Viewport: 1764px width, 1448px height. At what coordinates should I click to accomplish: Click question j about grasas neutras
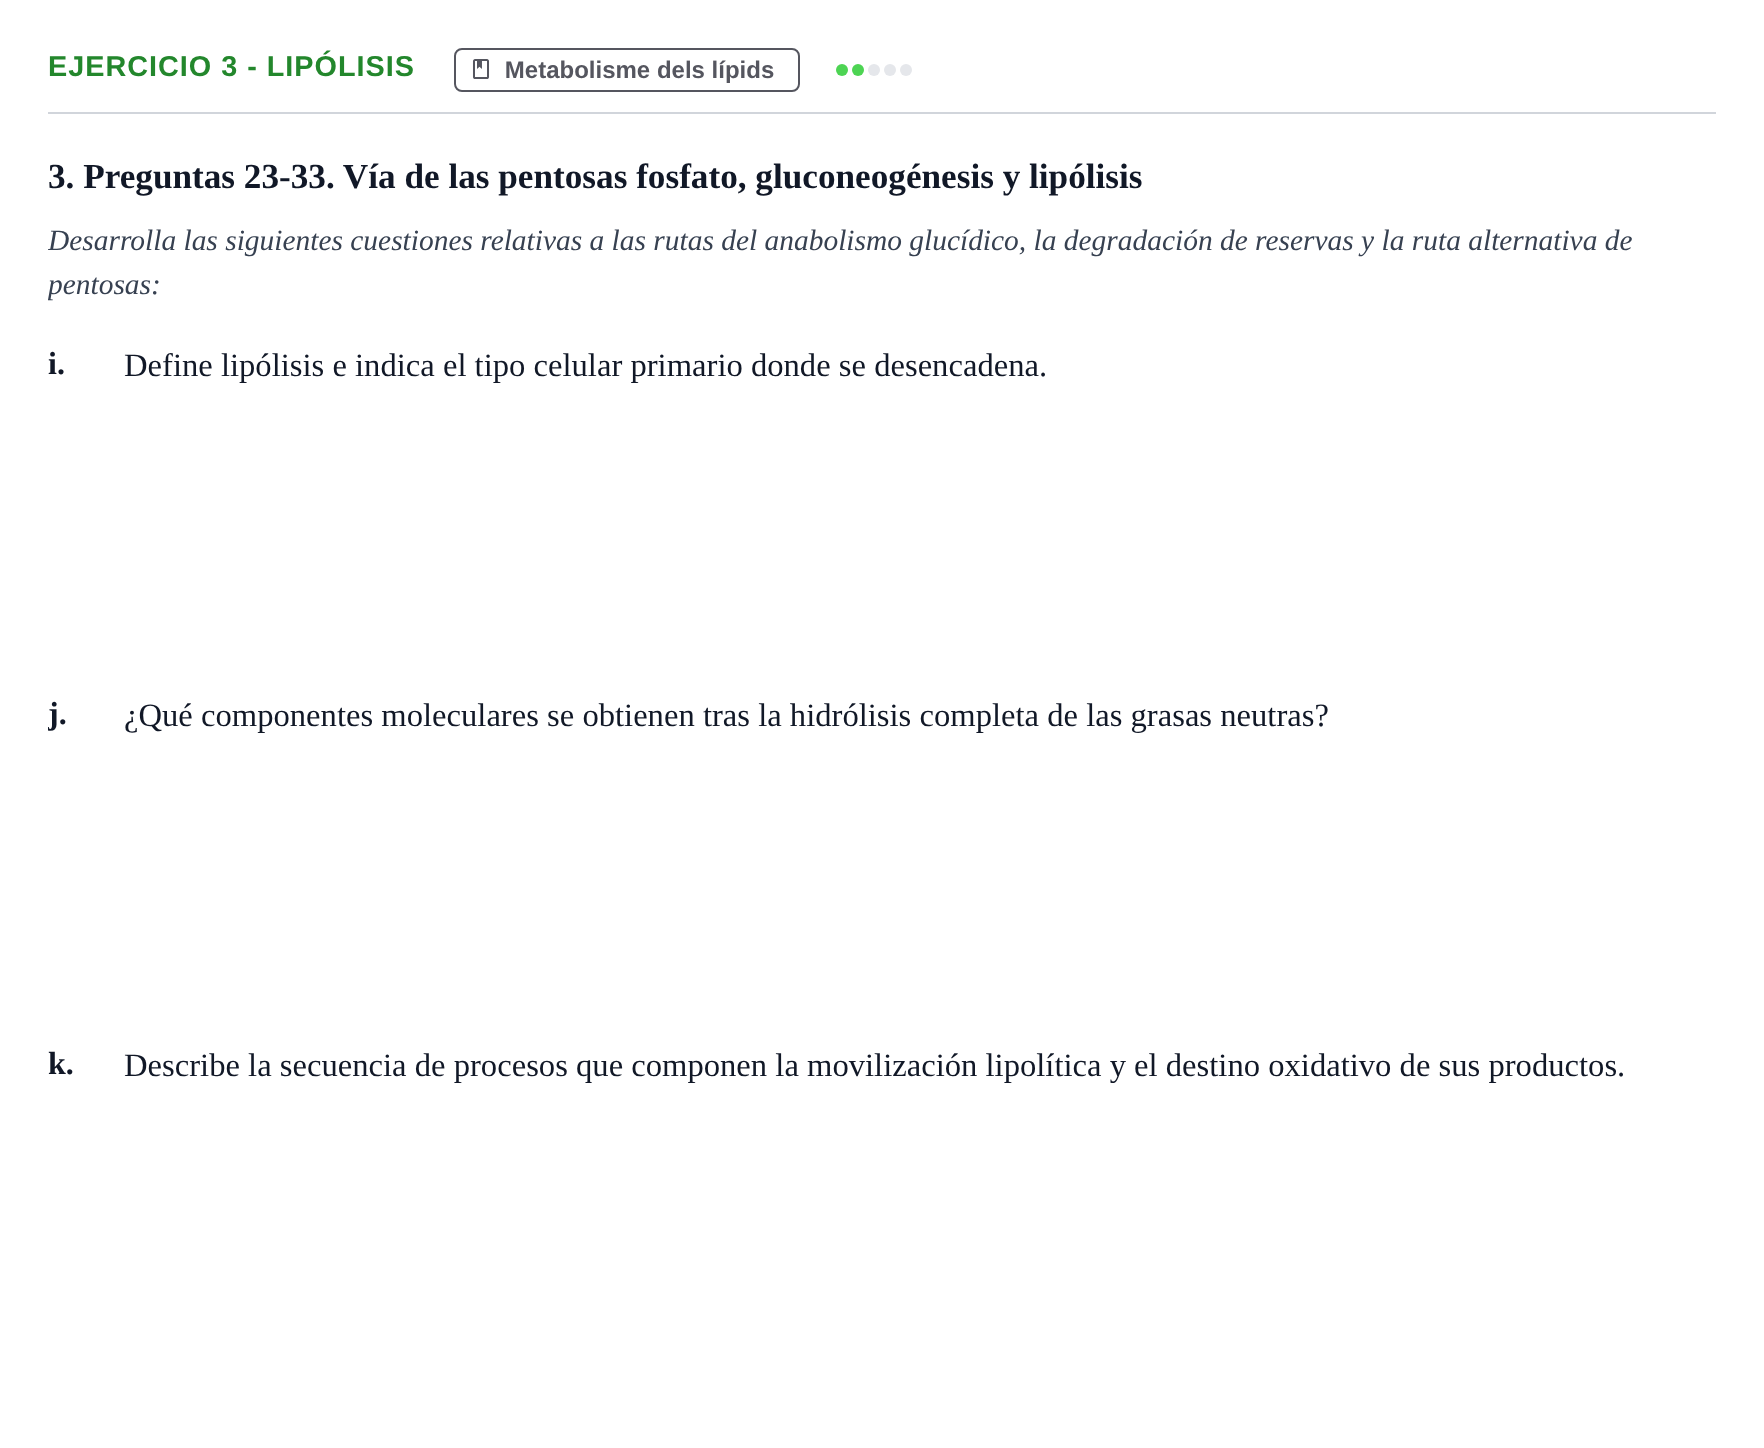tap(726, 716)
